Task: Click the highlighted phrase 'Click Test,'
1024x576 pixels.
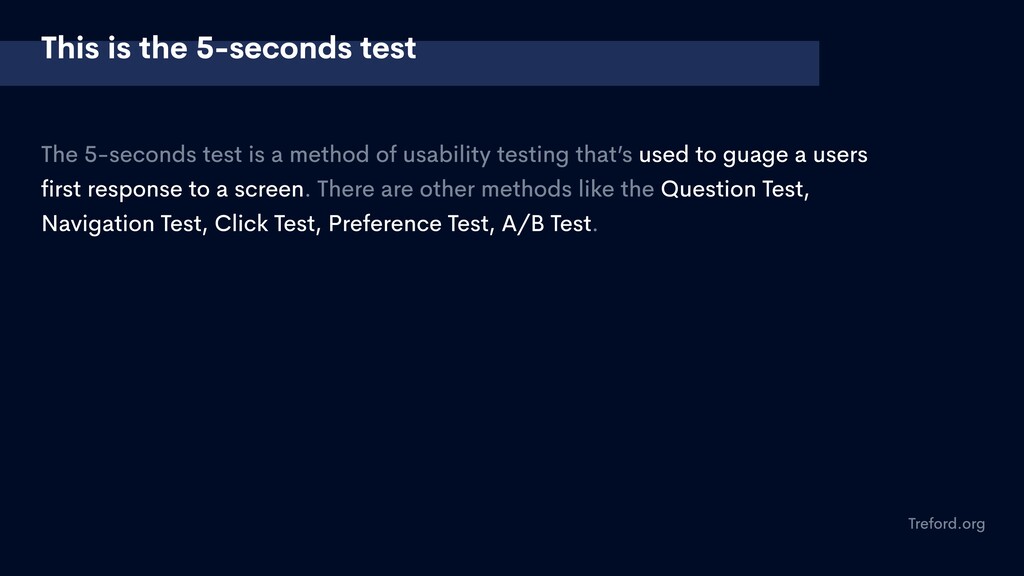Action: [268, 224]
